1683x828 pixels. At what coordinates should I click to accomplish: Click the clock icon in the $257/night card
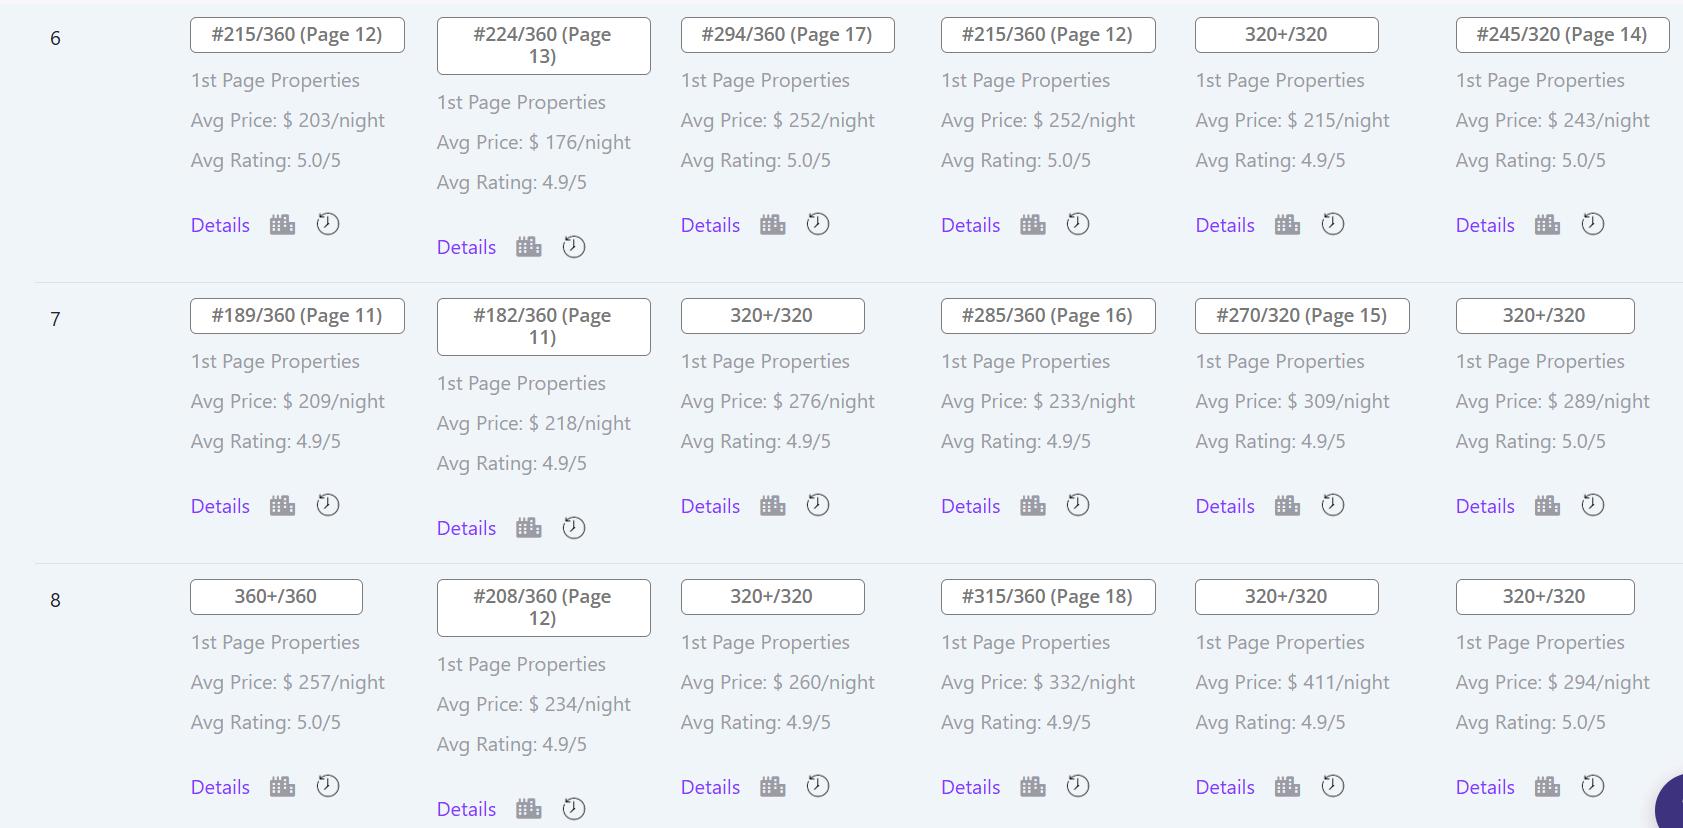coord(328,786)
